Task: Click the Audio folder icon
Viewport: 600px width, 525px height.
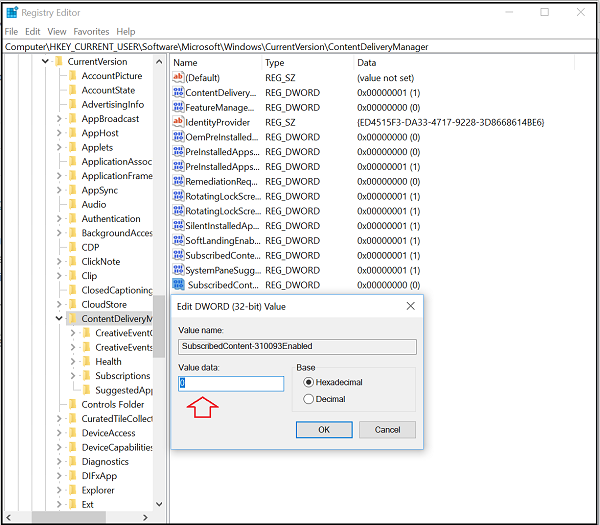Action: [x=73, y=204]
